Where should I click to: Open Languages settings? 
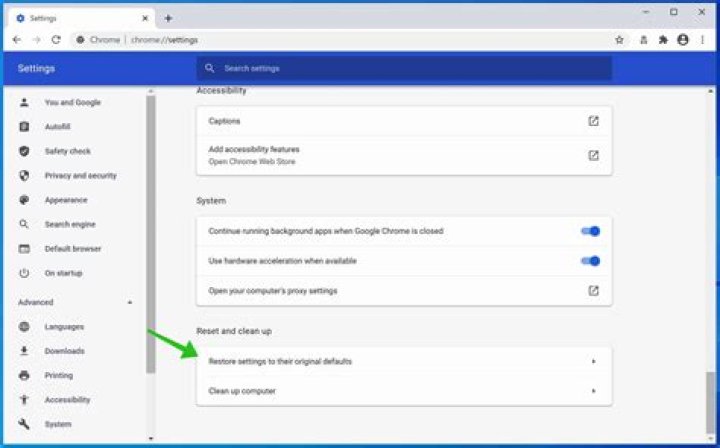tap(64, 327)
